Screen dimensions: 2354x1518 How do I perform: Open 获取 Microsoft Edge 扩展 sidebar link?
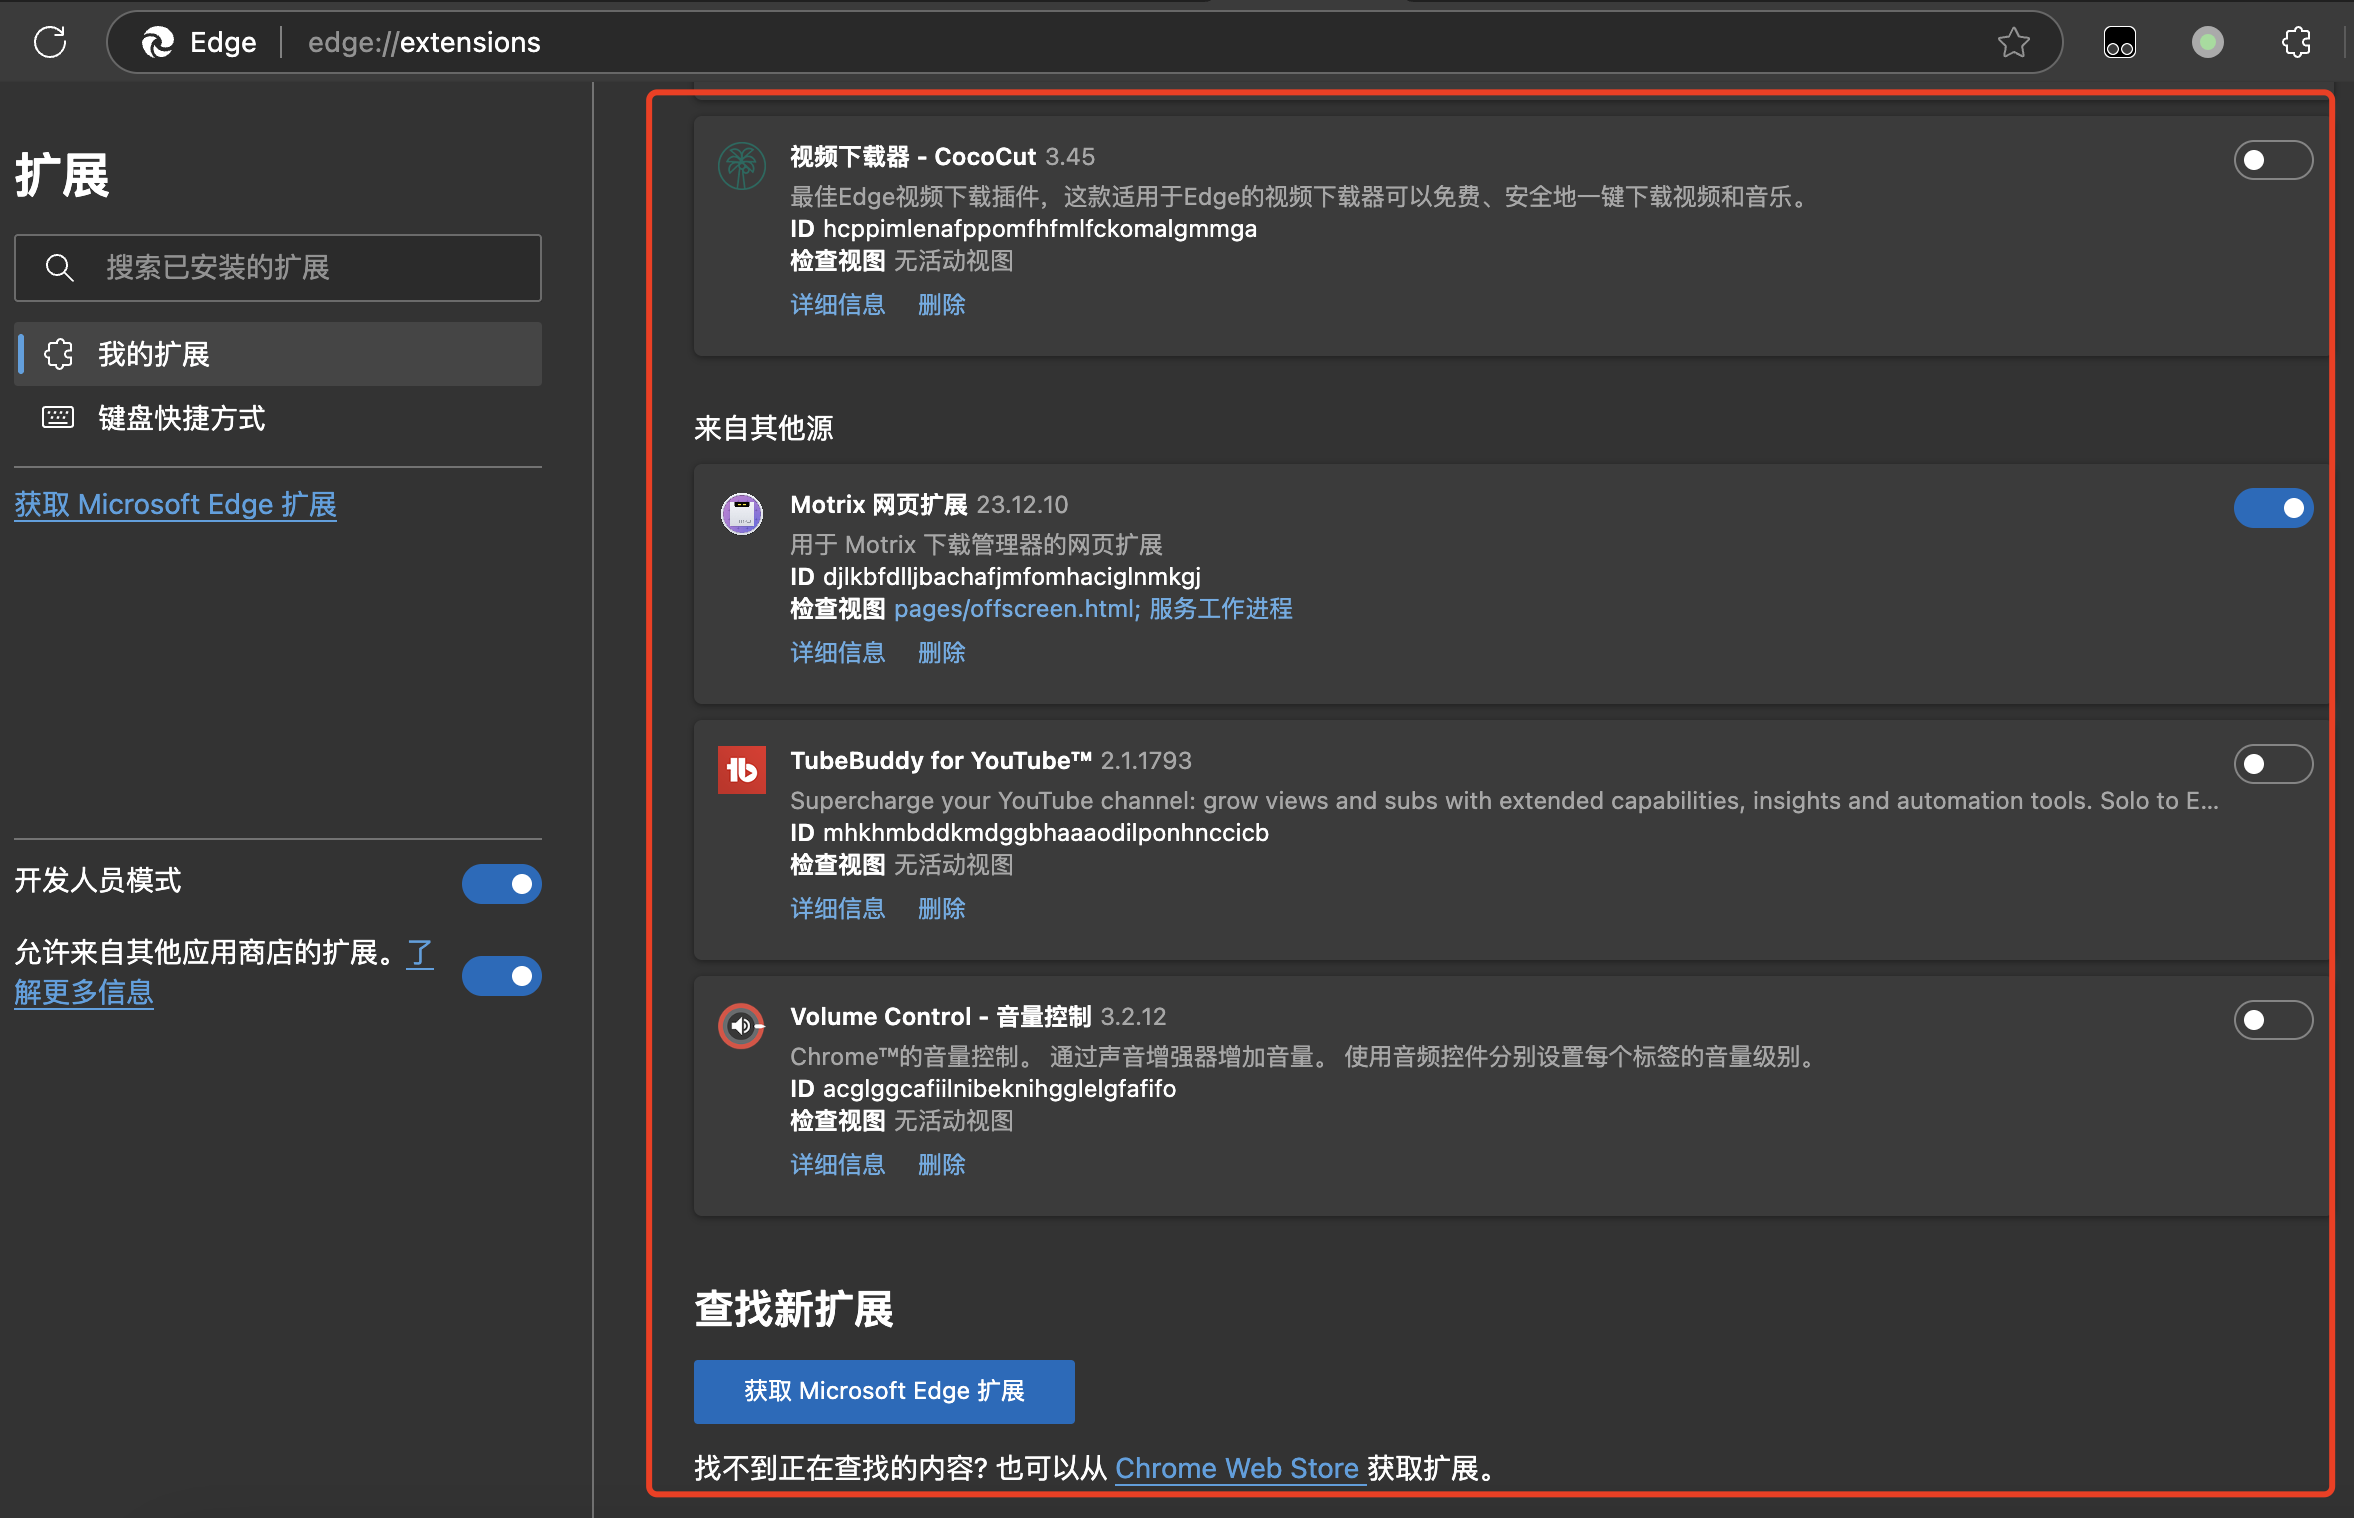pyautogui.click(x=175, y=504)
